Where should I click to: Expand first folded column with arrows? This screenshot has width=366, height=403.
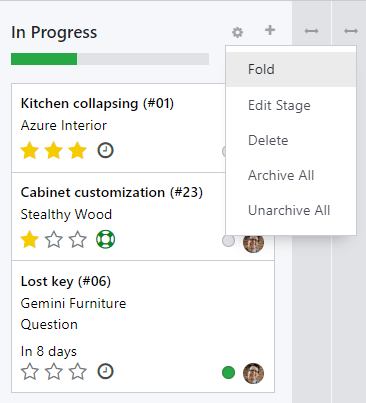pos(311,31)
